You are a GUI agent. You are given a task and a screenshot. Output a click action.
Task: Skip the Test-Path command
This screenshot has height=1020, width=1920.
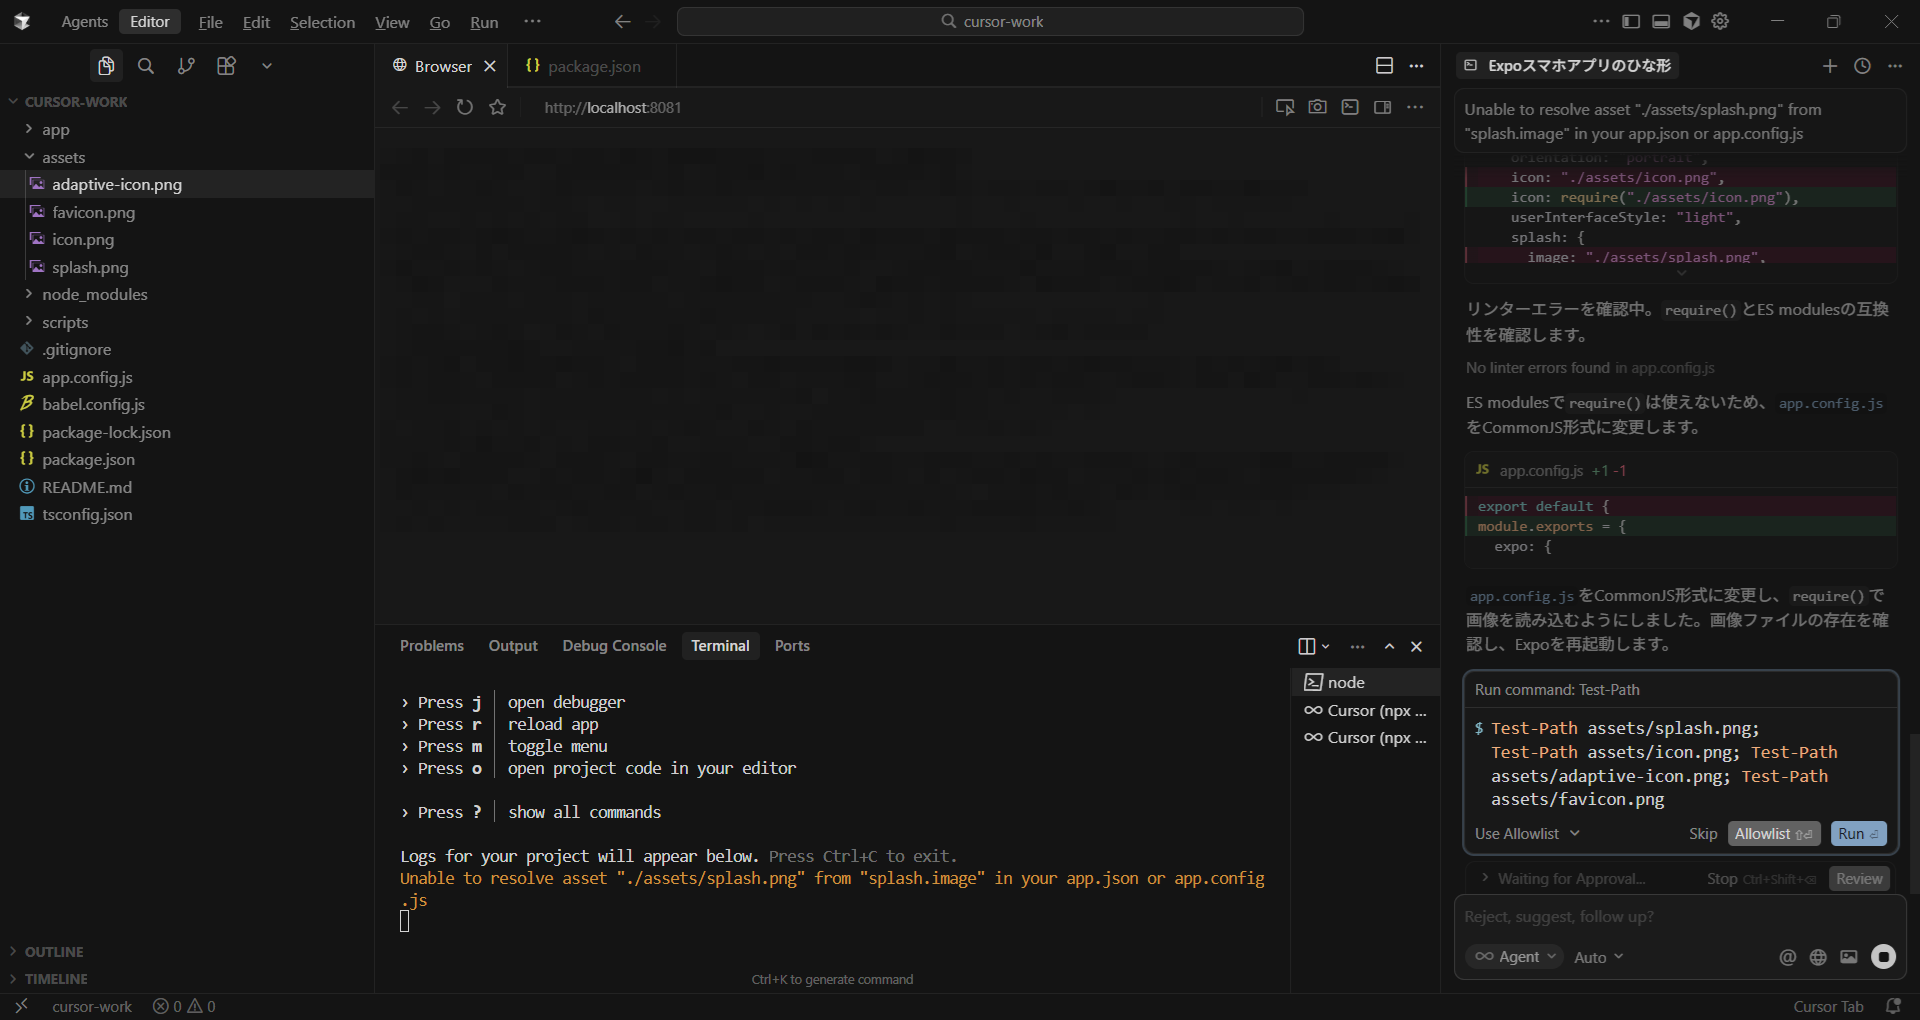(1702, 834)
